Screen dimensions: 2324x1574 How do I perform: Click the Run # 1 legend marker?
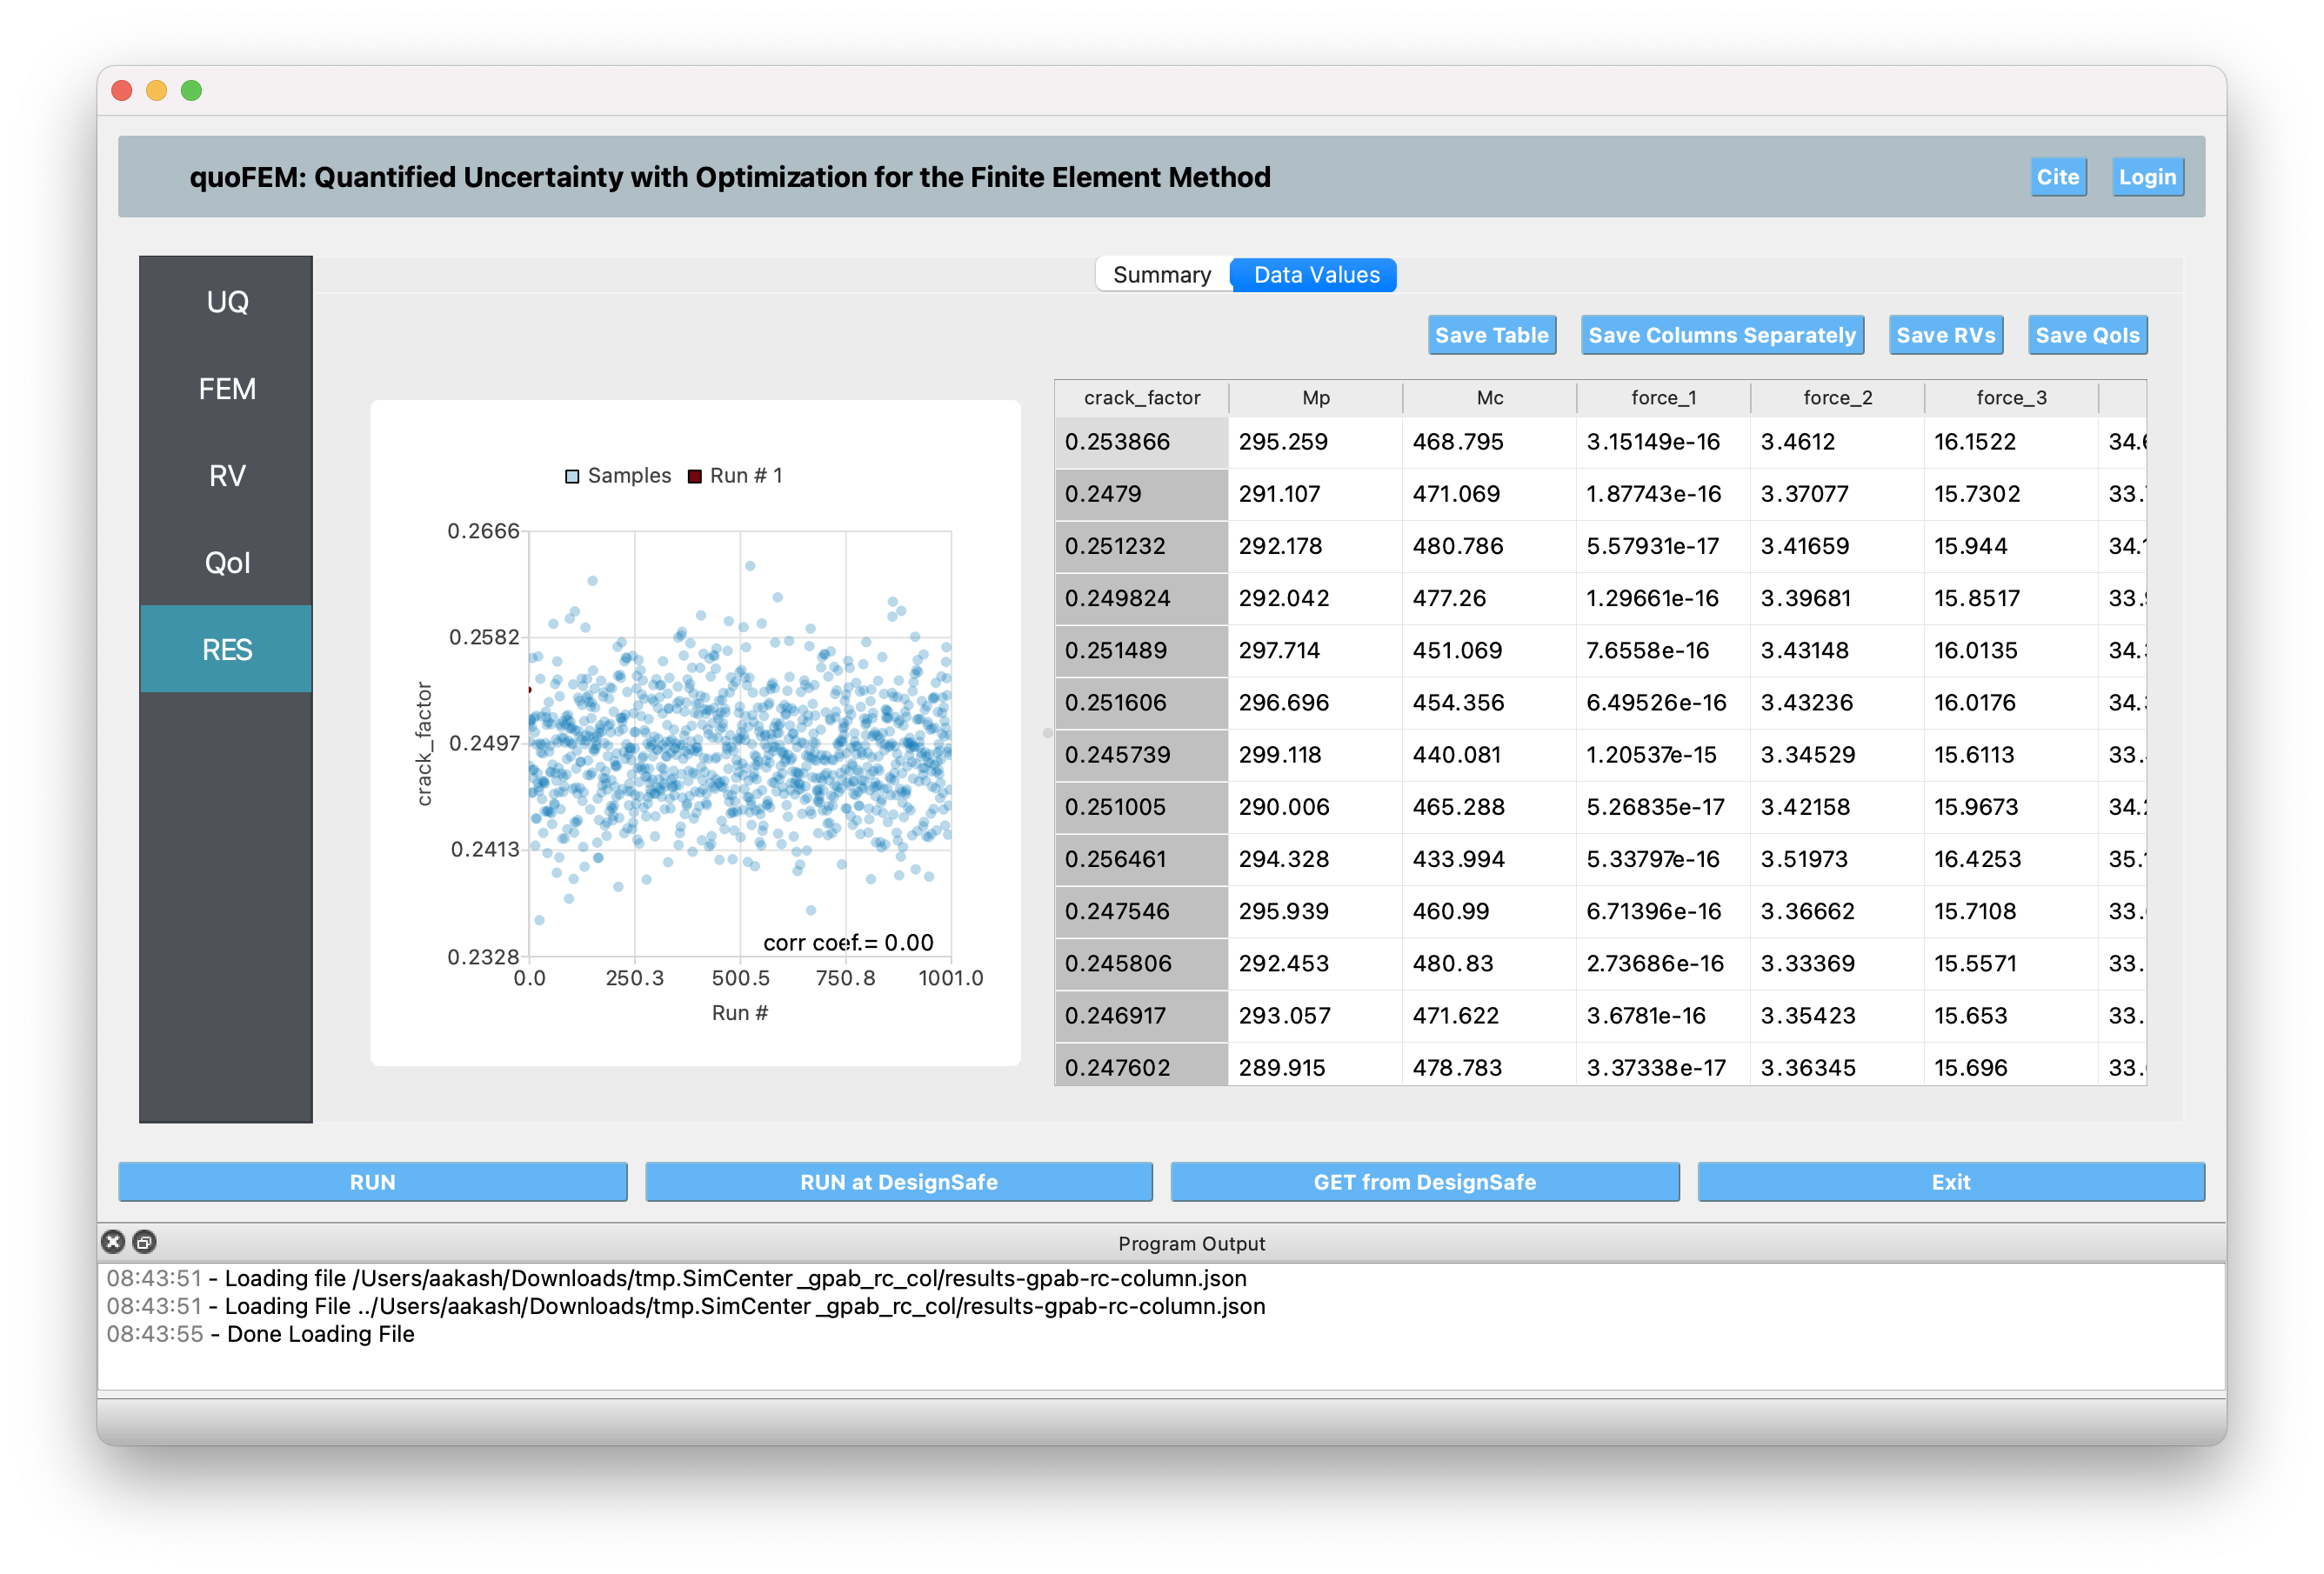694,476
